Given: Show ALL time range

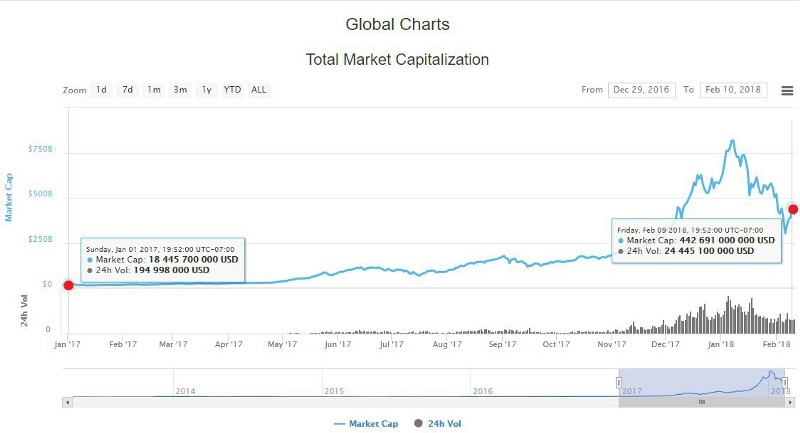Looking at the screenshot, I should (x=259, y=90).
